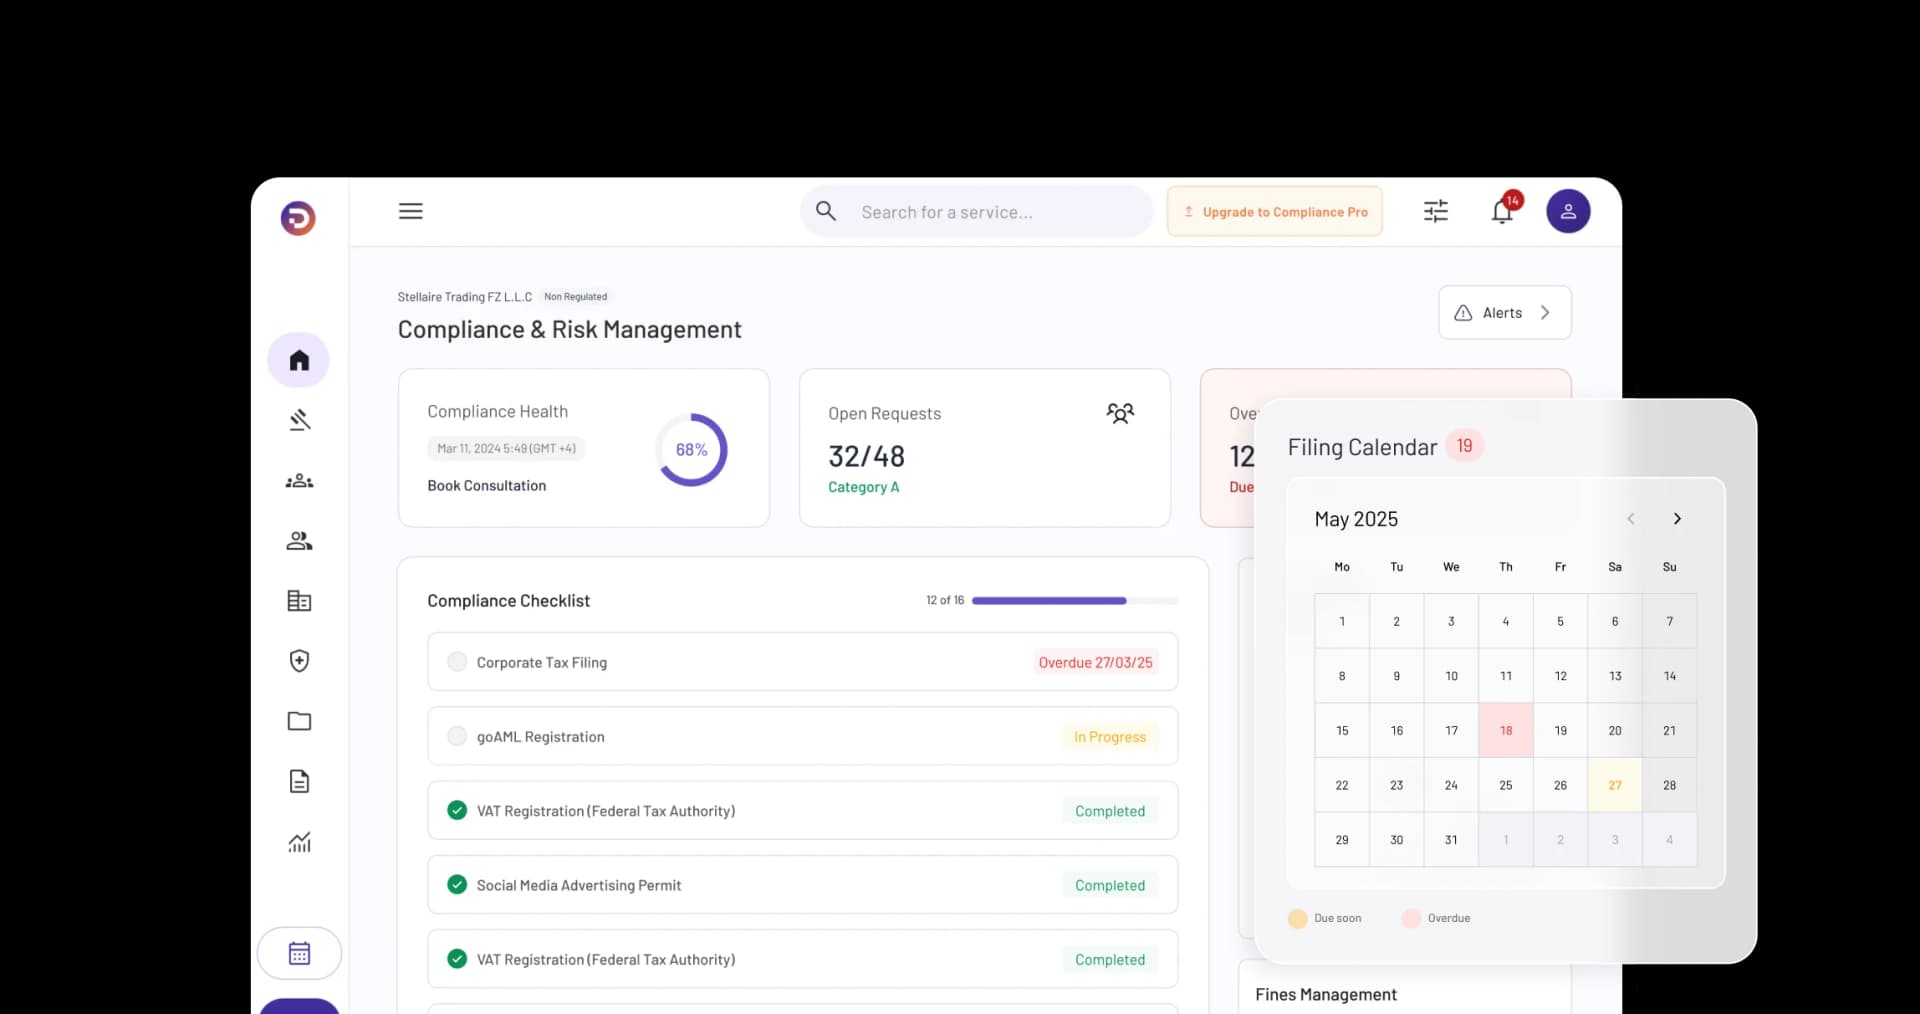
Task: Click the 32/48 open requests value
Action: (866, 456)
